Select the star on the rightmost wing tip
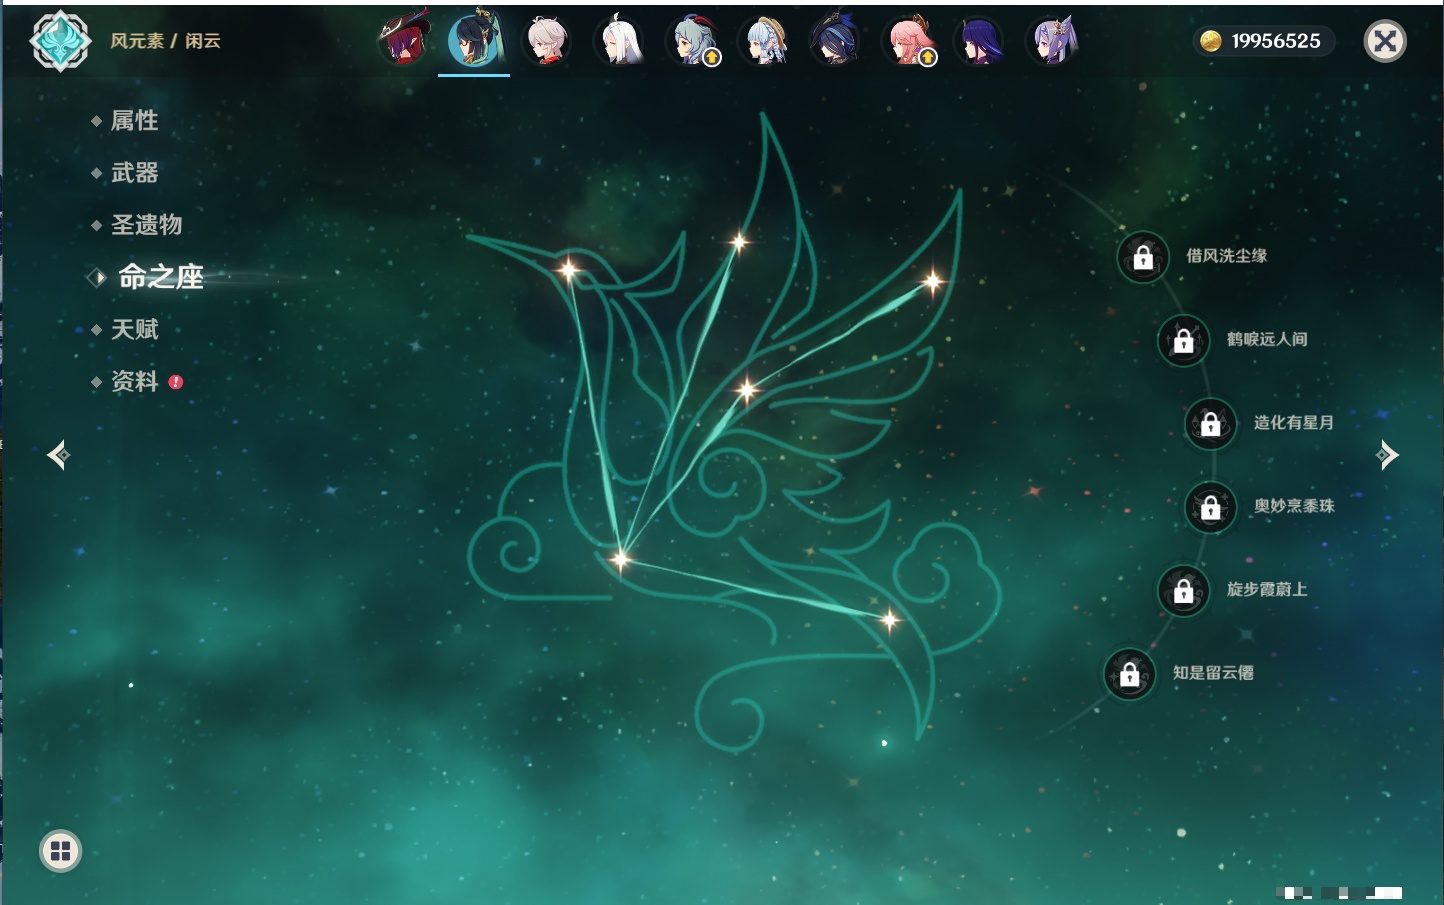Screen dimensions: 1444x905 click(x=933, y=282)
